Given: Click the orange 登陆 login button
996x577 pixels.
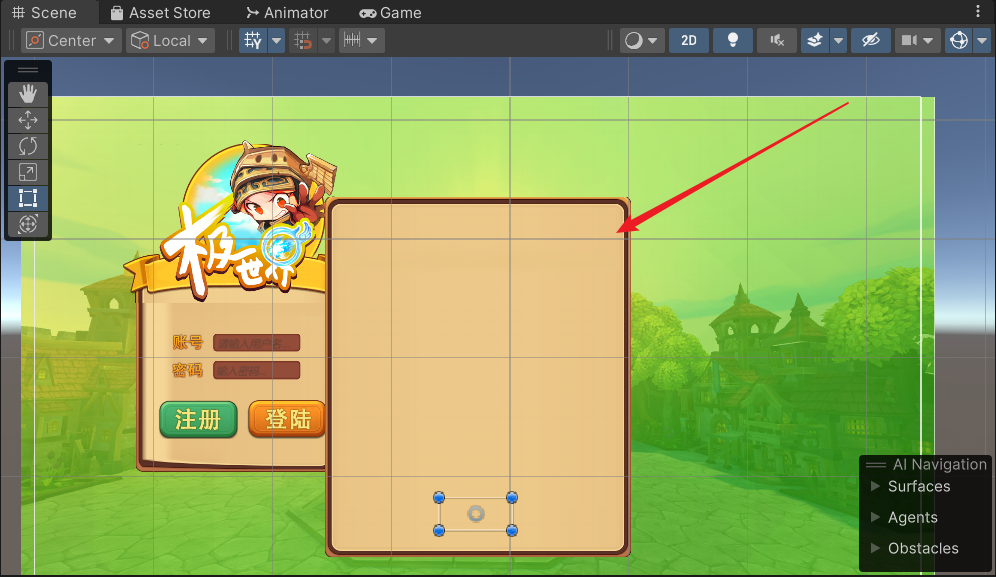Looking at the screenshot, I should 287,419.
